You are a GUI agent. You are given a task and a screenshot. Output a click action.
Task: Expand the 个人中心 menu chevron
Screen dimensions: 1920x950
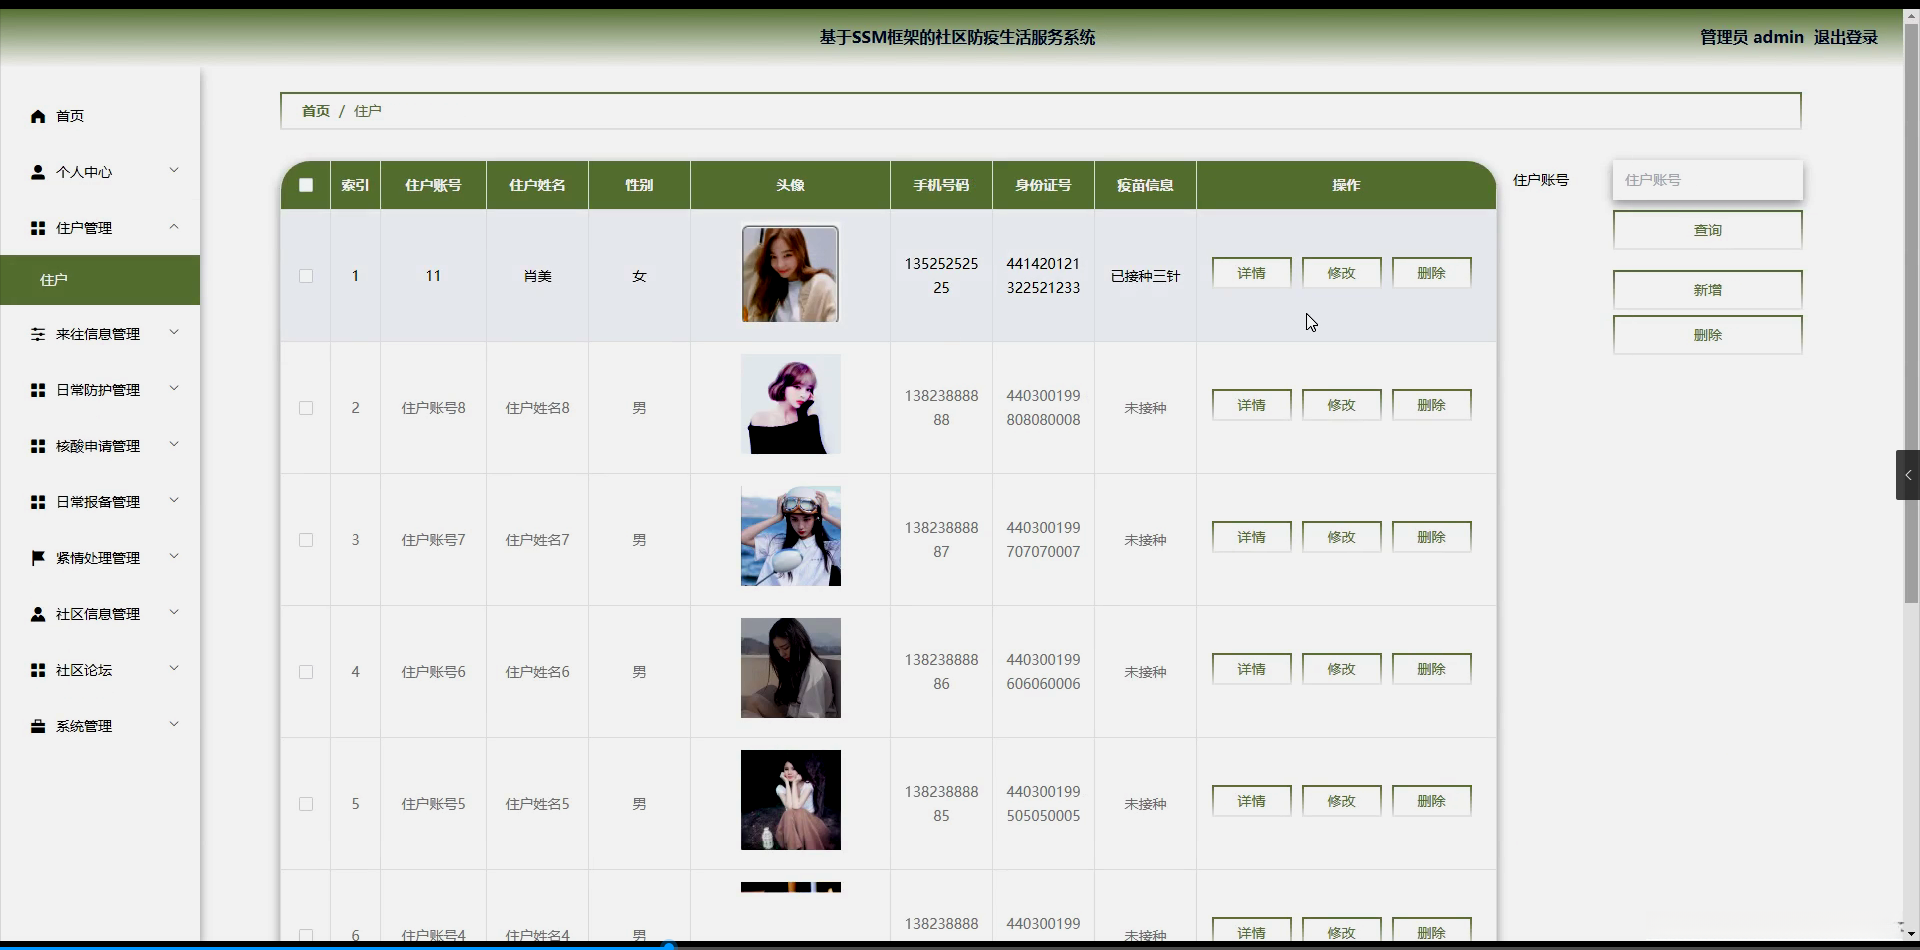(x=174, y=171)
